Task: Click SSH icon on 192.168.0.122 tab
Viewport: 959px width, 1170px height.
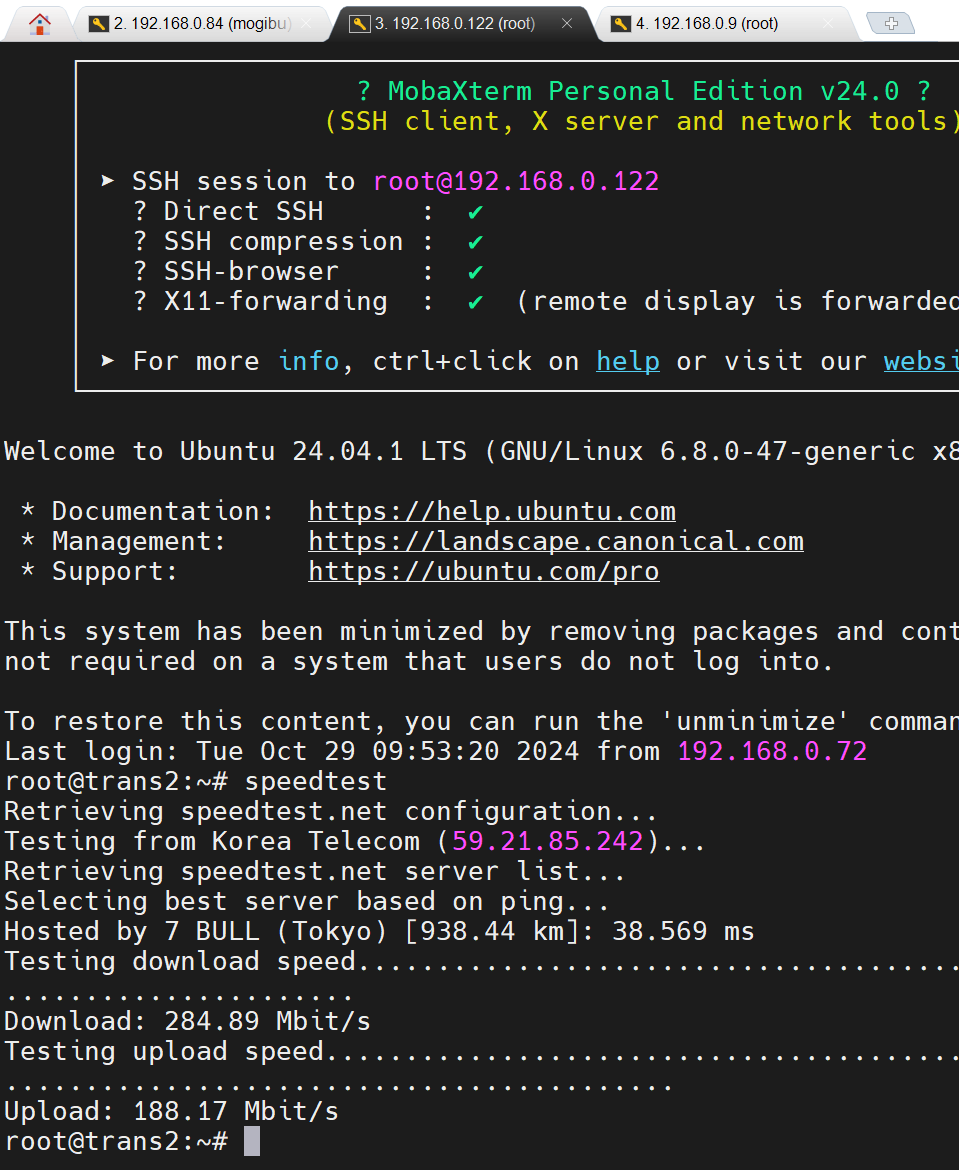Action: tap(360, 24)
